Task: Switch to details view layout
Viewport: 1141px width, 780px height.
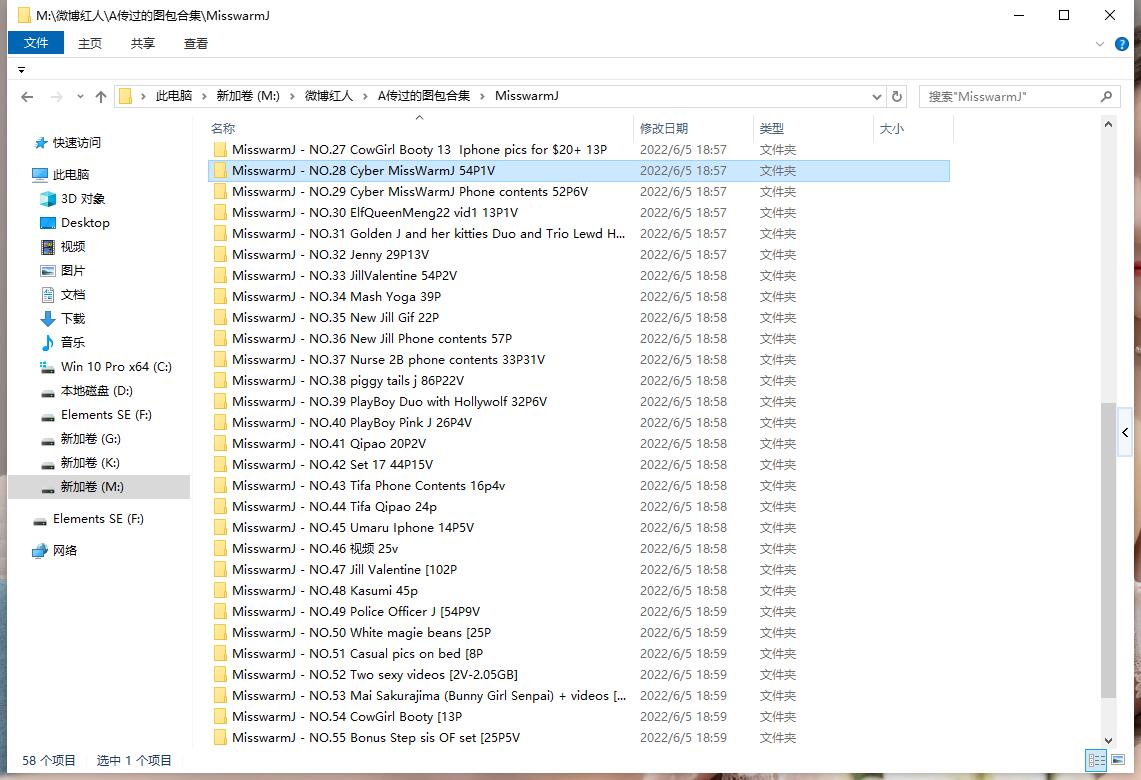Action: (1095, 761)
